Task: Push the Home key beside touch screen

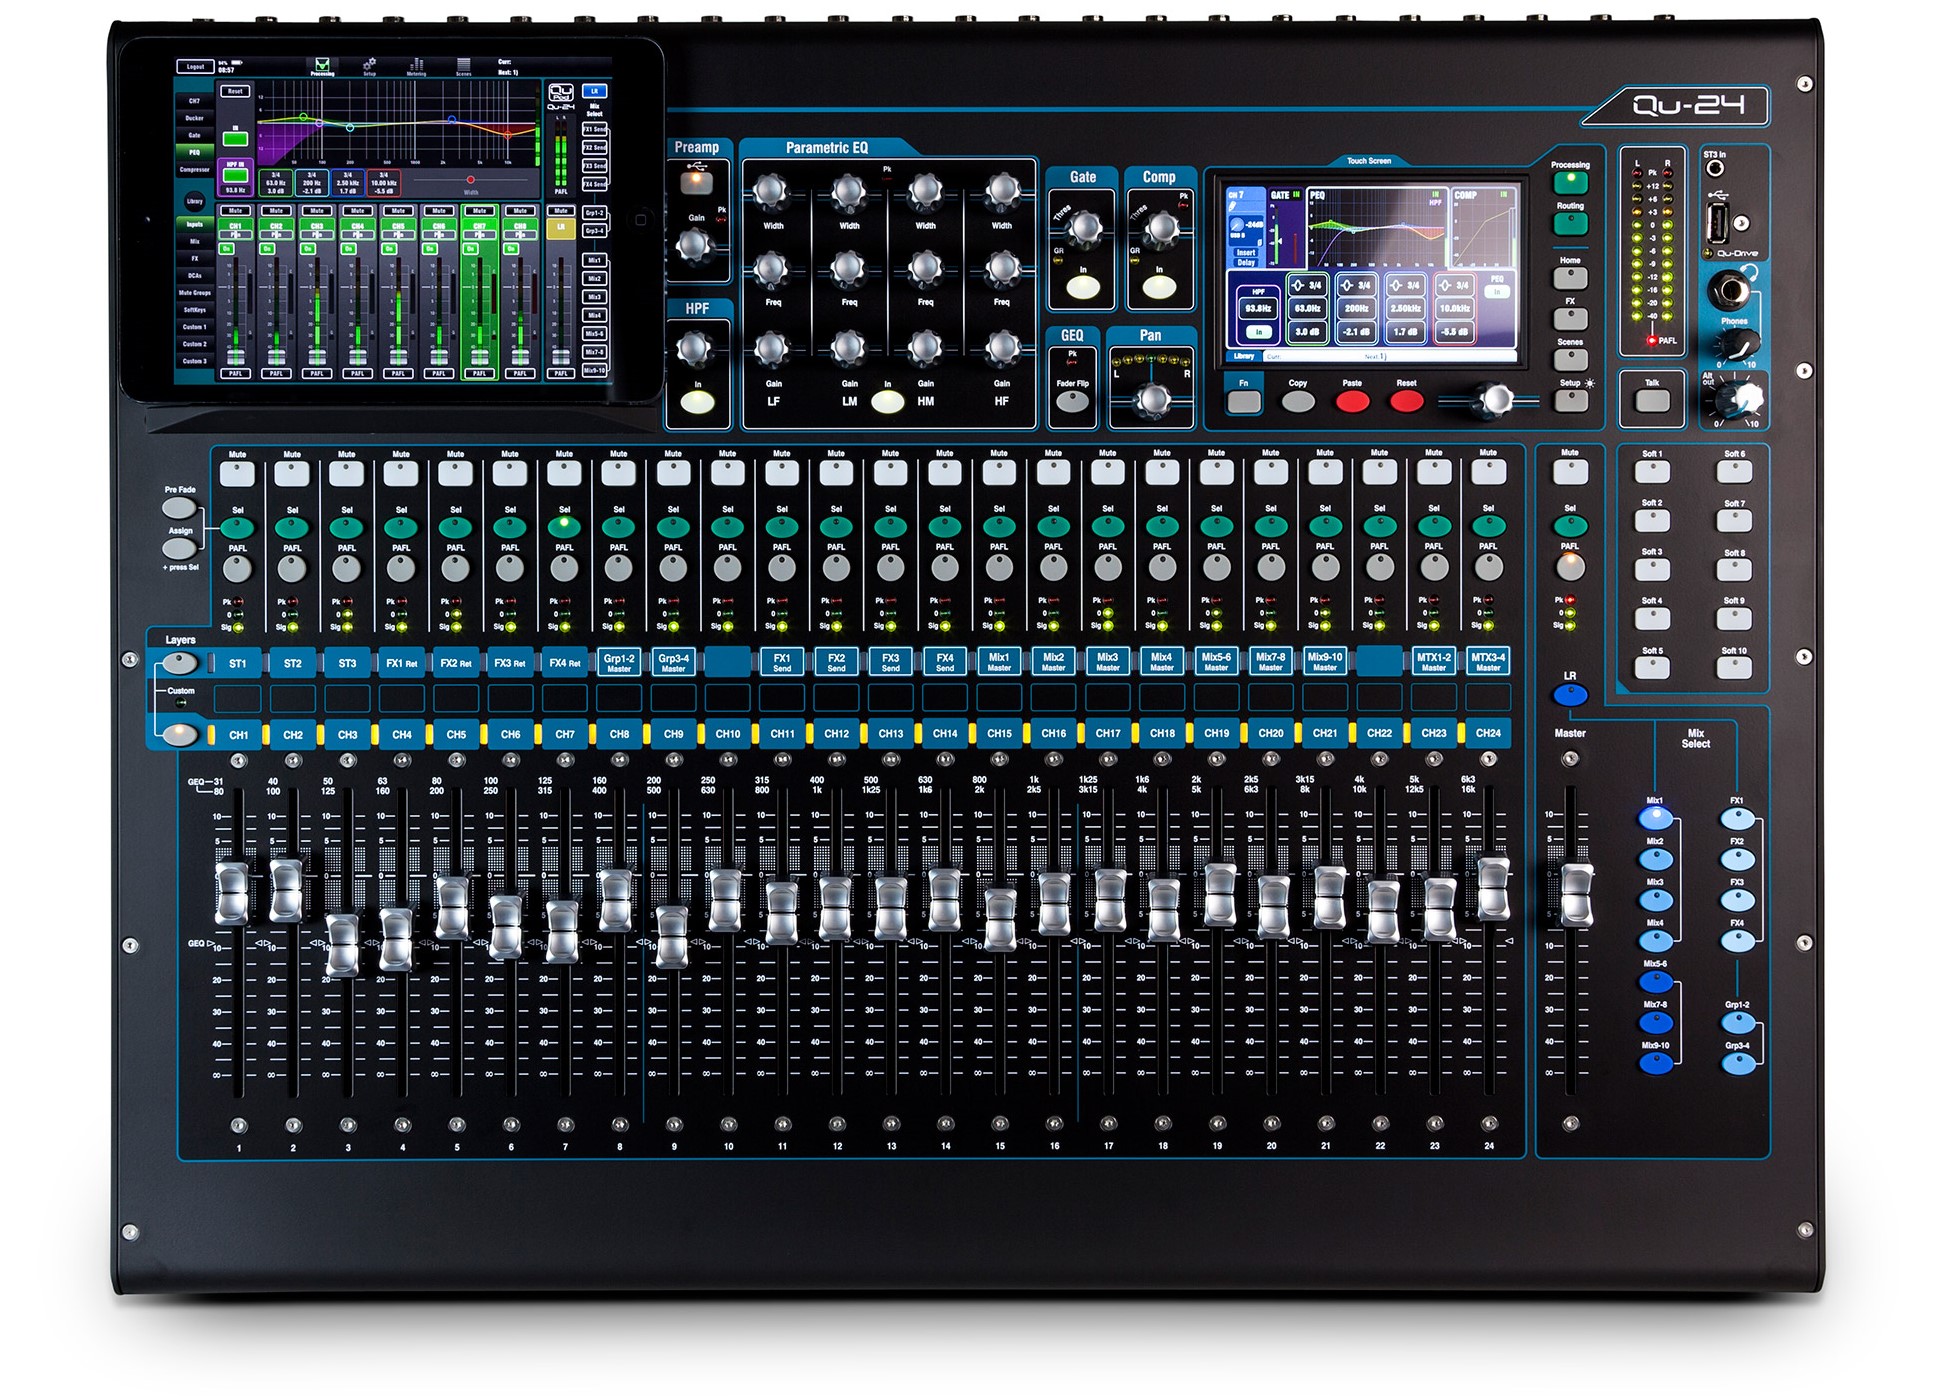Action: click(x=1570, y=277)
